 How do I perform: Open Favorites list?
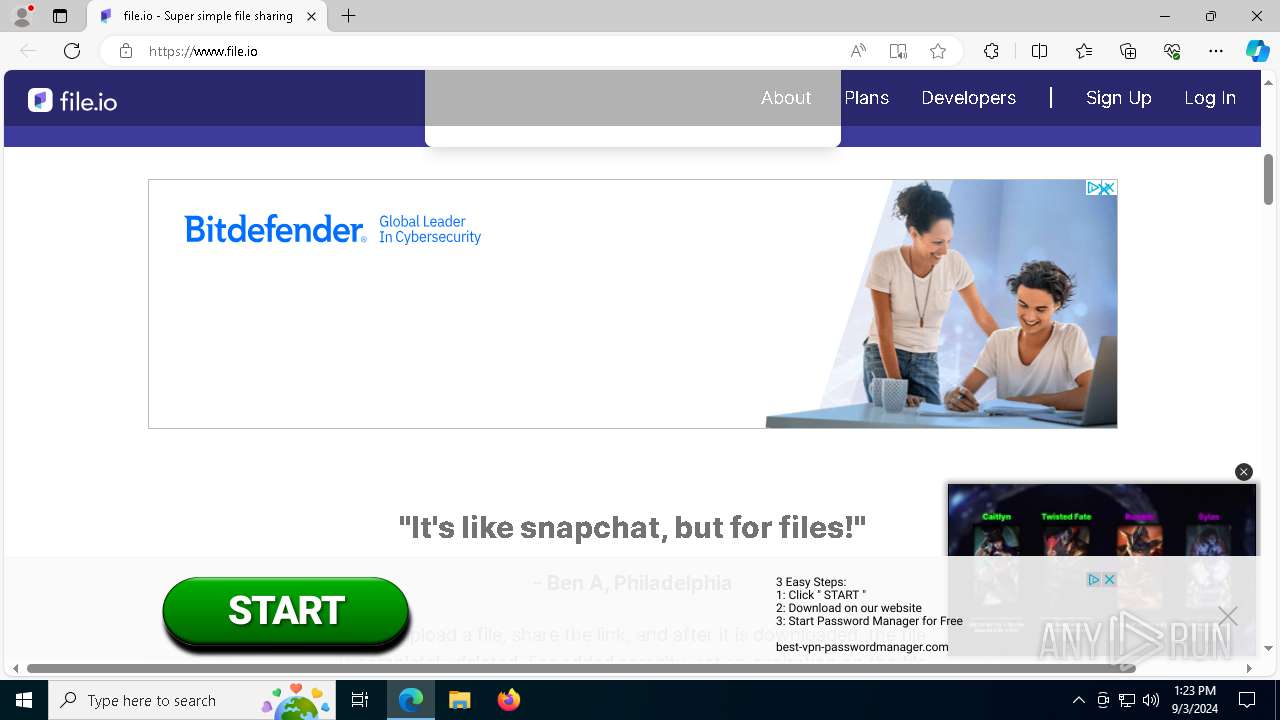[1084, 51]
